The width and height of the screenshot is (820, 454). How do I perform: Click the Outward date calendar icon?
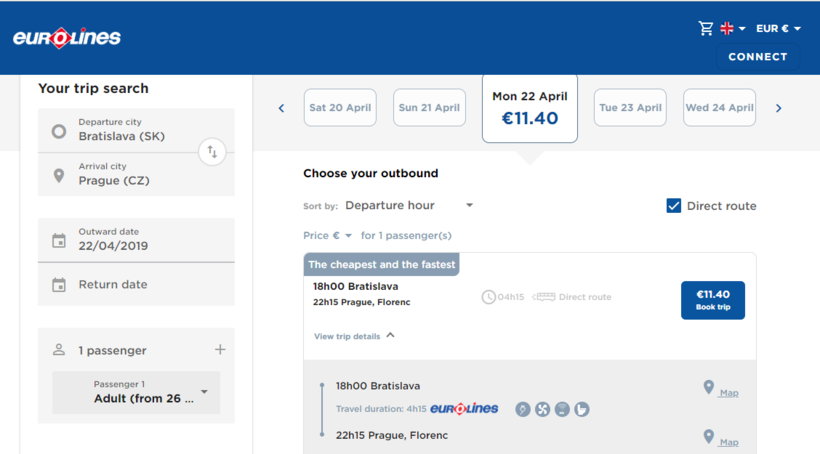pos(59,241)
